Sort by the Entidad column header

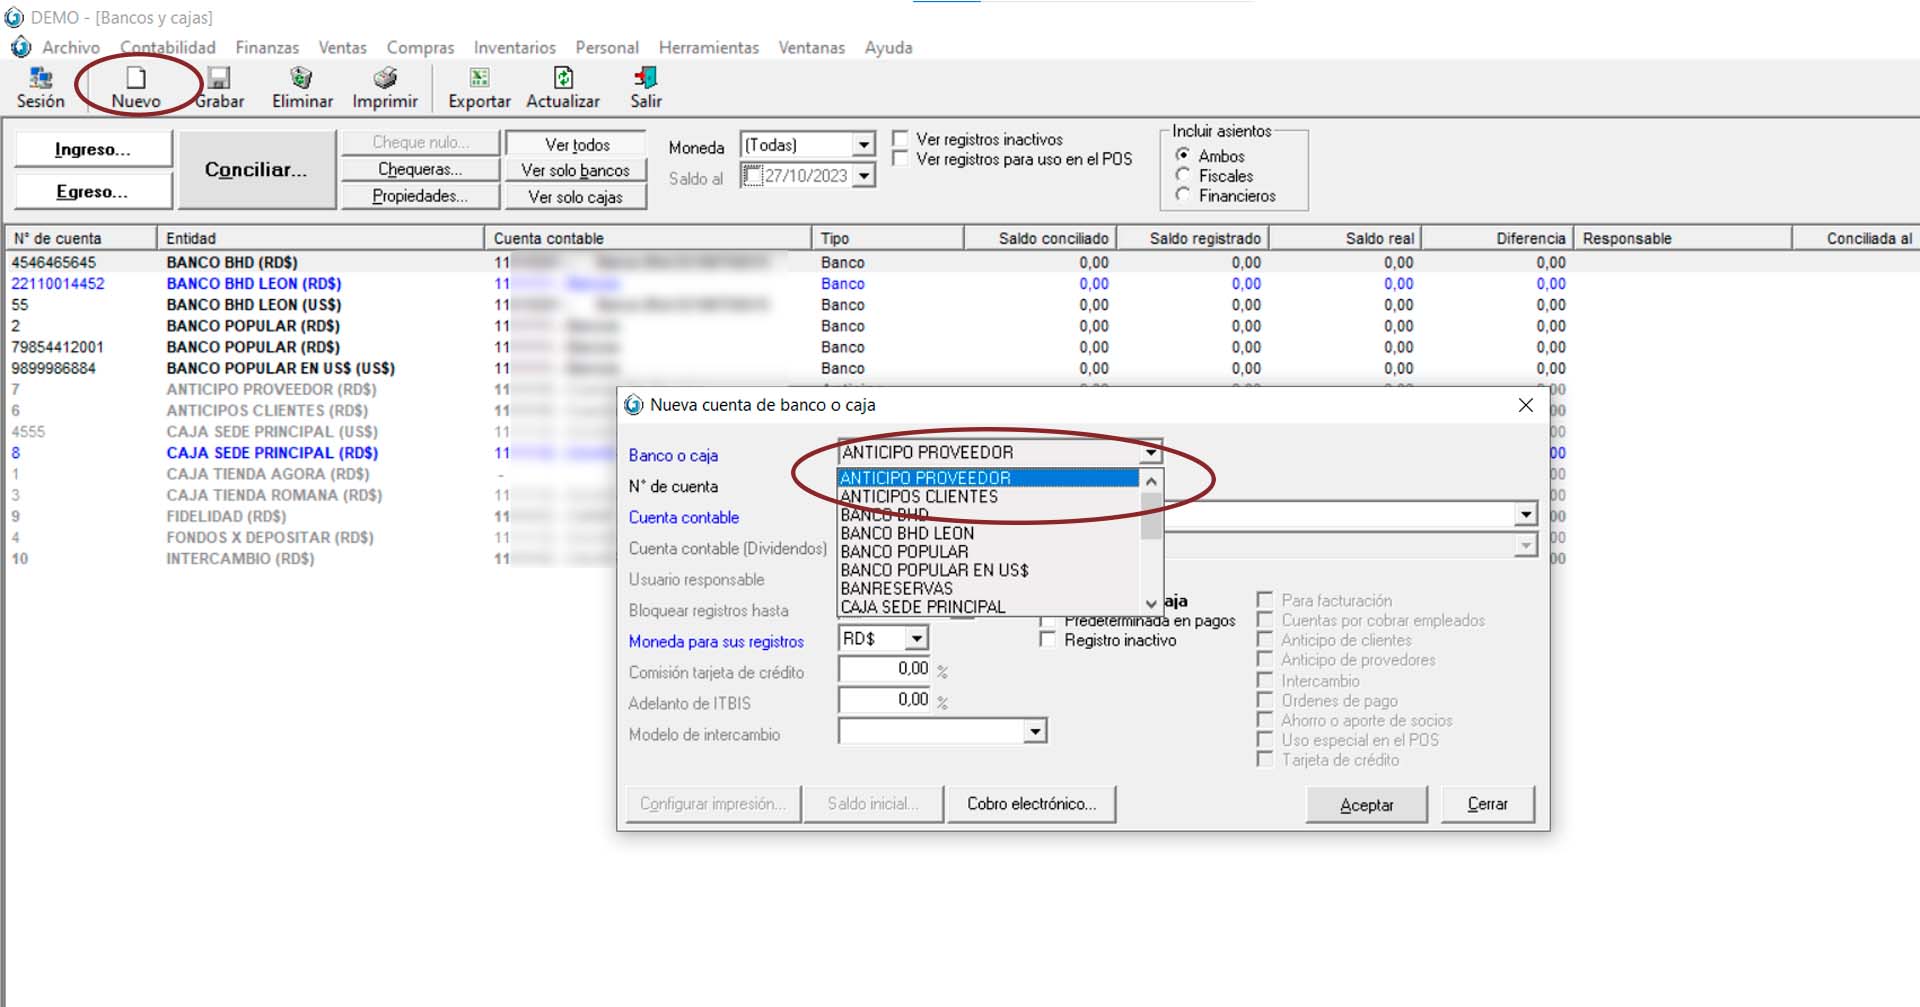point(320,238)
